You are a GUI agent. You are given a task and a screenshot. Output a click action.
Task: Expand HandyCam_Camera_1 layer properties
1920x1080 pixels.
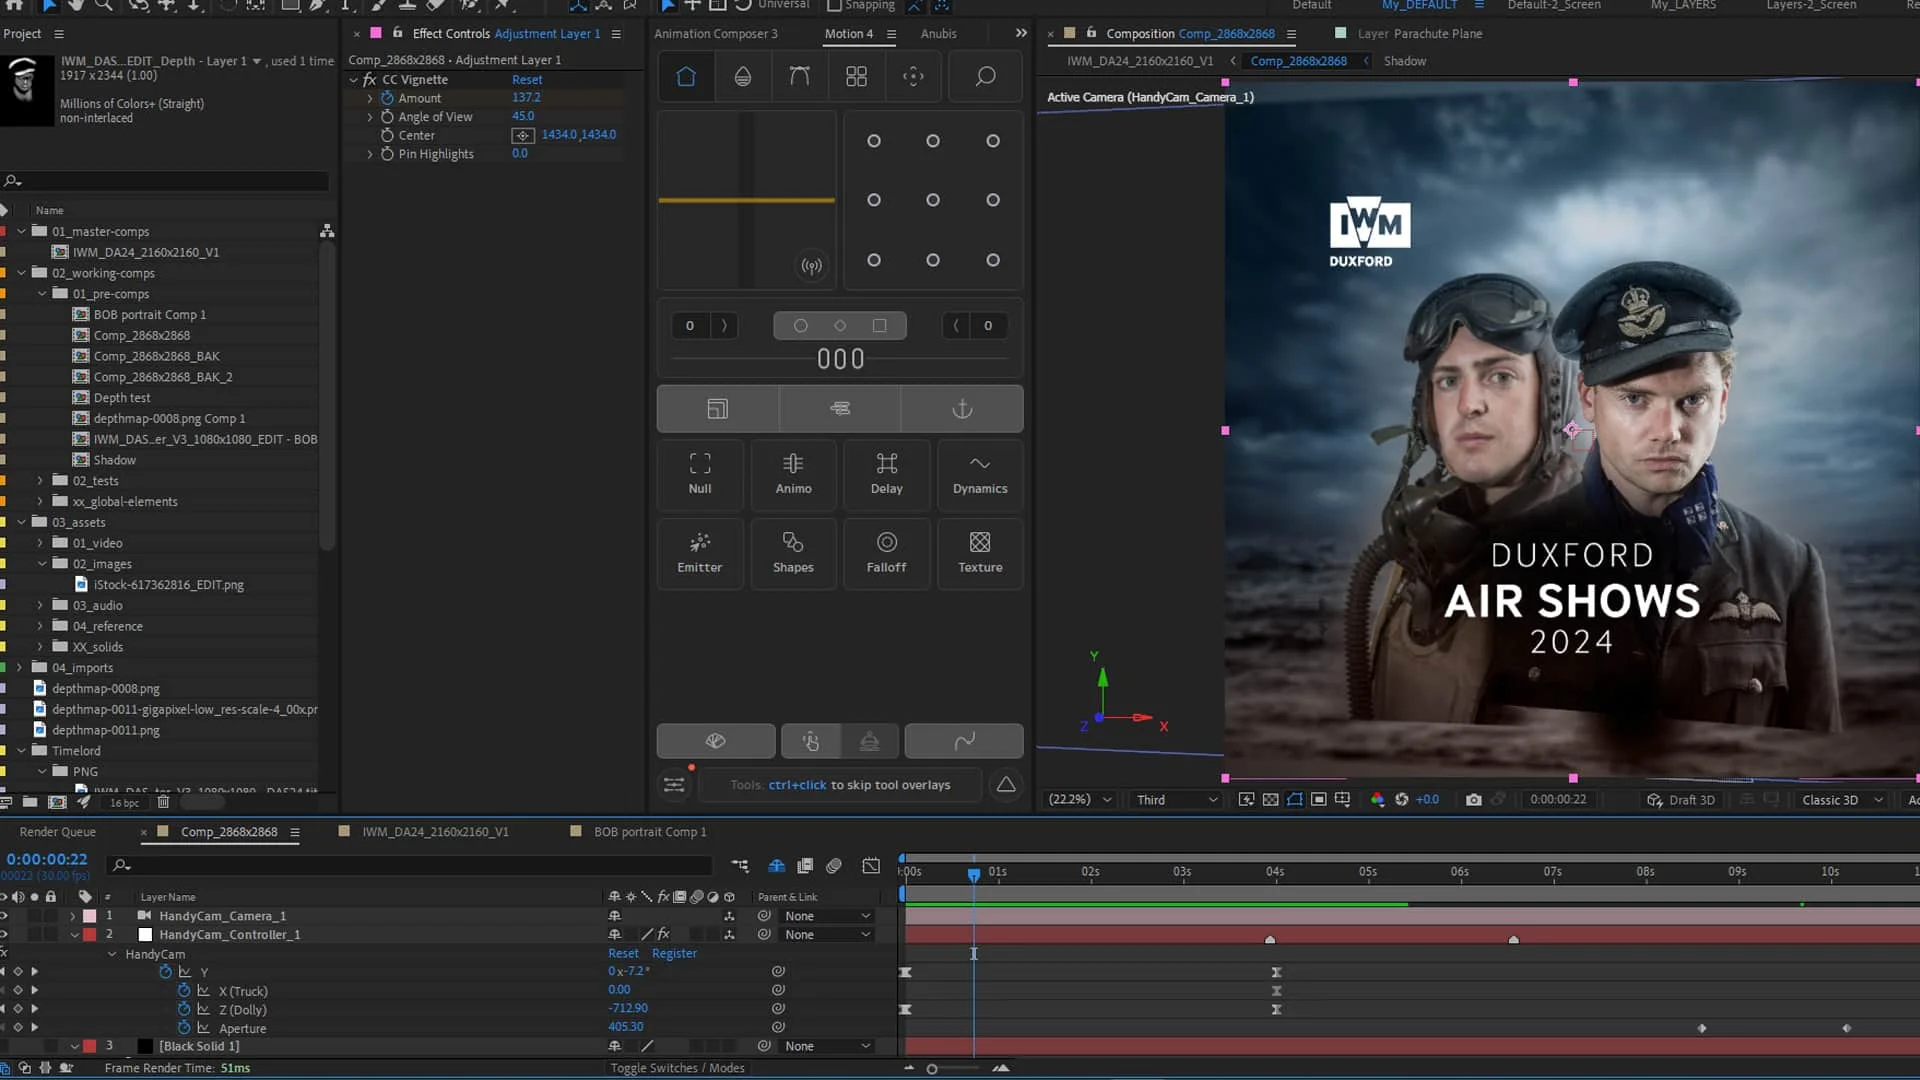73,916
